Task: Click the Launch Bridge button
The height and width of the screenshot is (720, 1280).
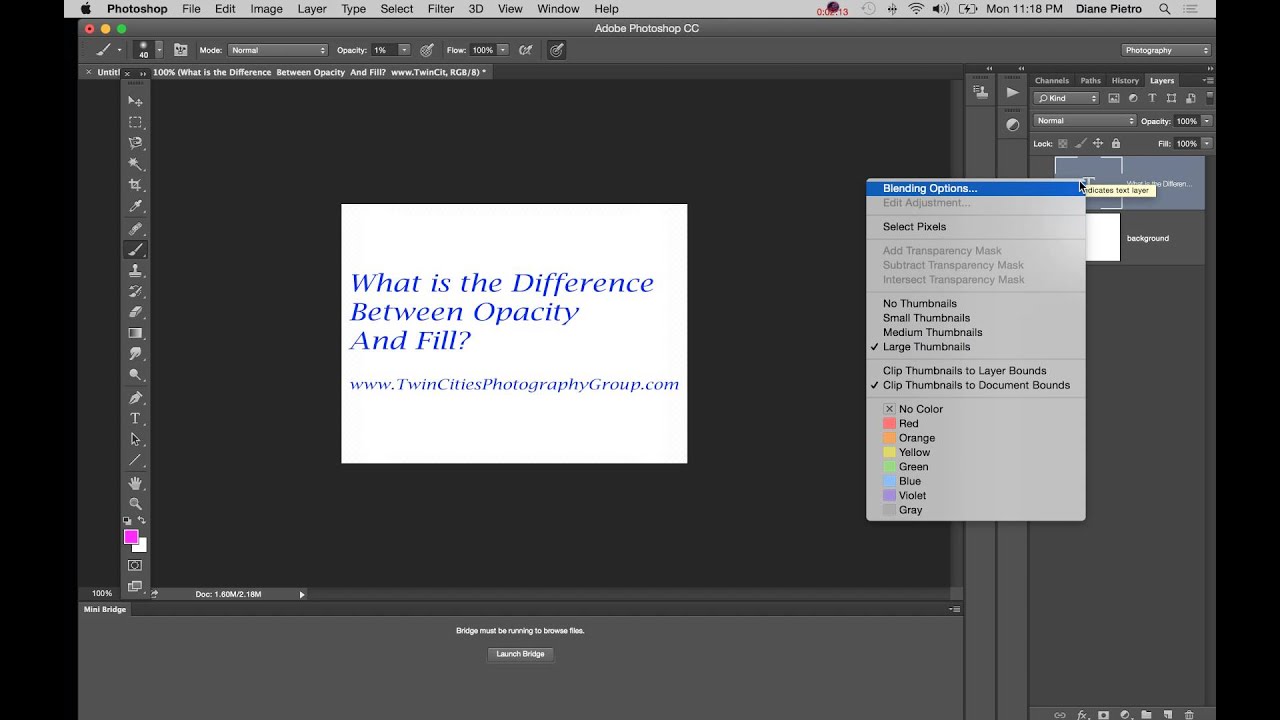Action: point(521,654)
